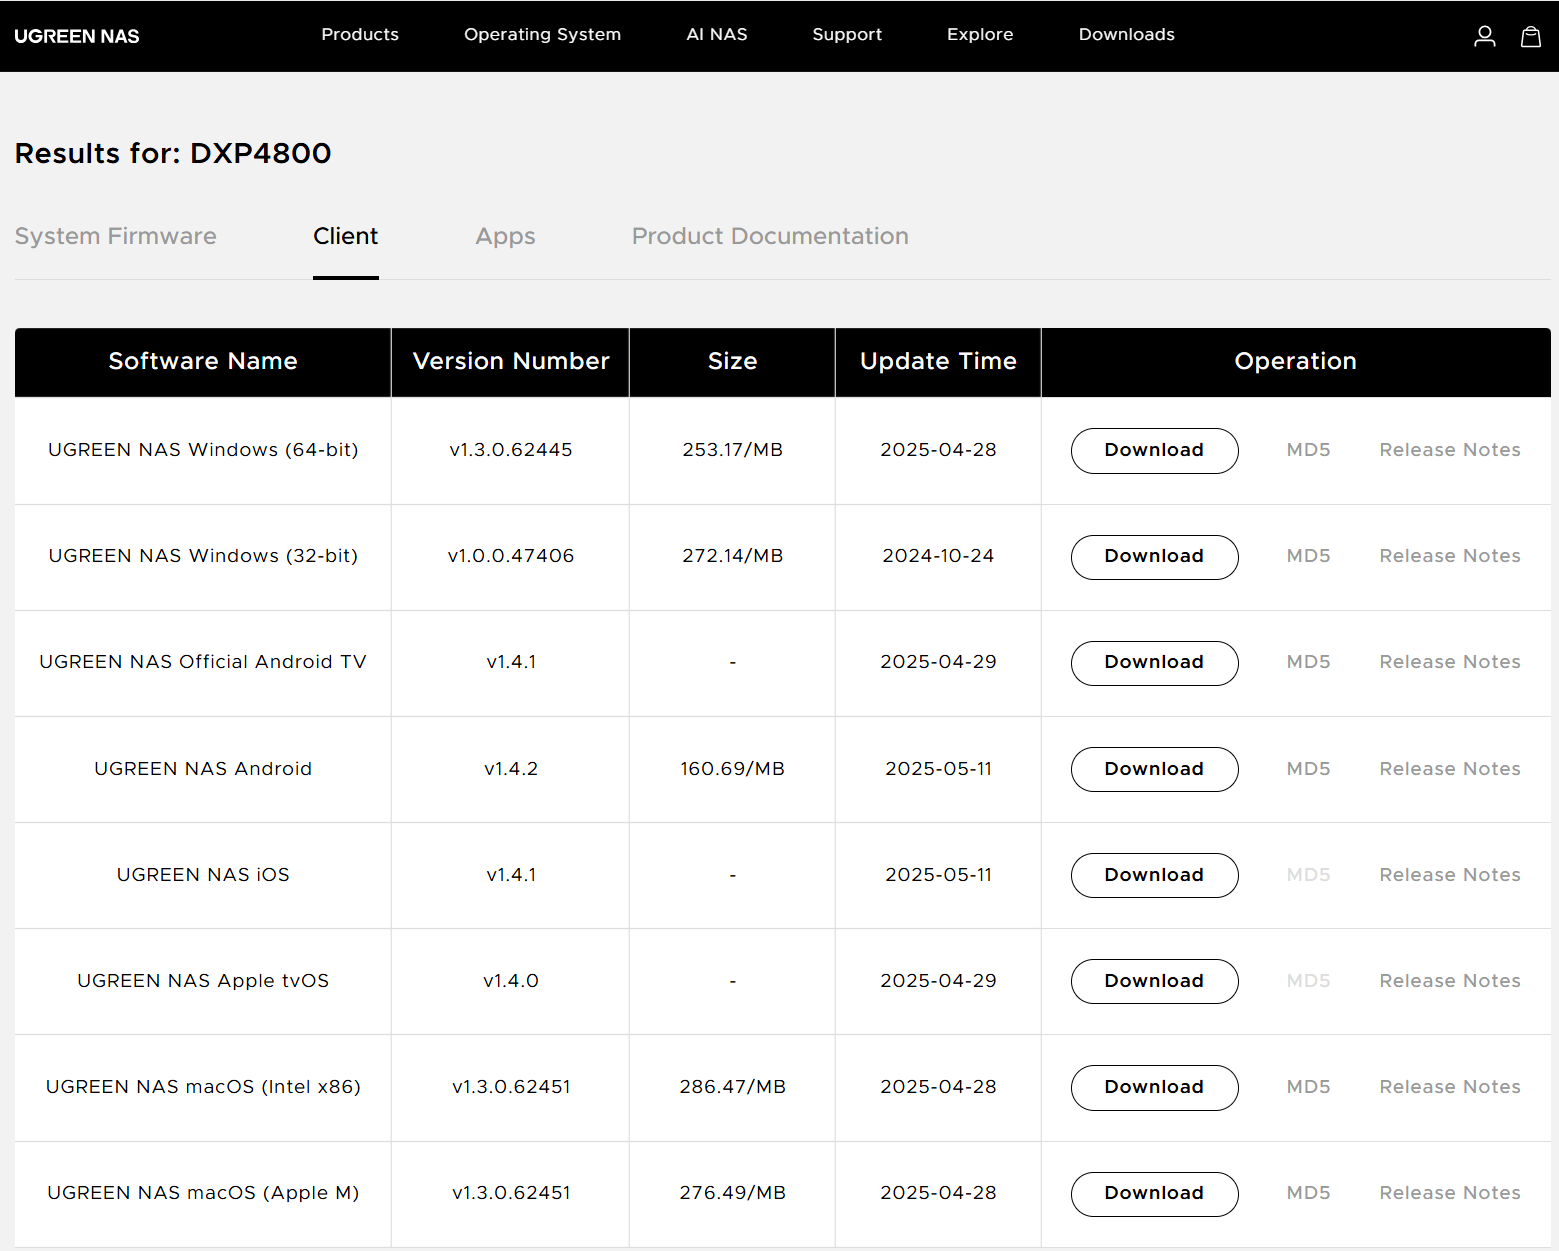Open Release Notes for Windows (64-bit)
1559x1251 pixels.
[1450, 450]
